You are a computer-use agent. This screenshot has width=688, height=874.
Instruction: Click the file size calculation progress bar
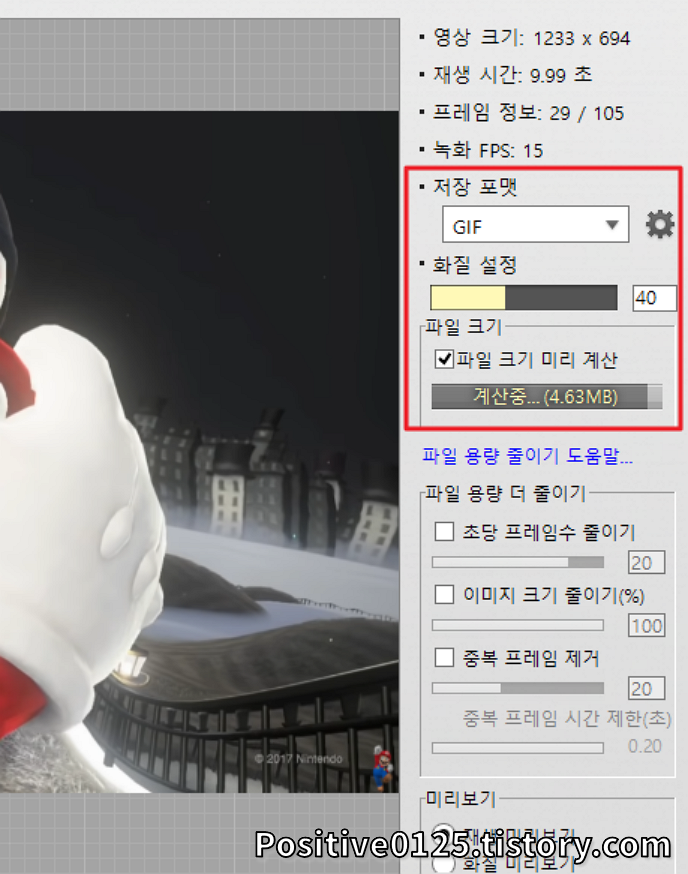[x=546, y=397]
